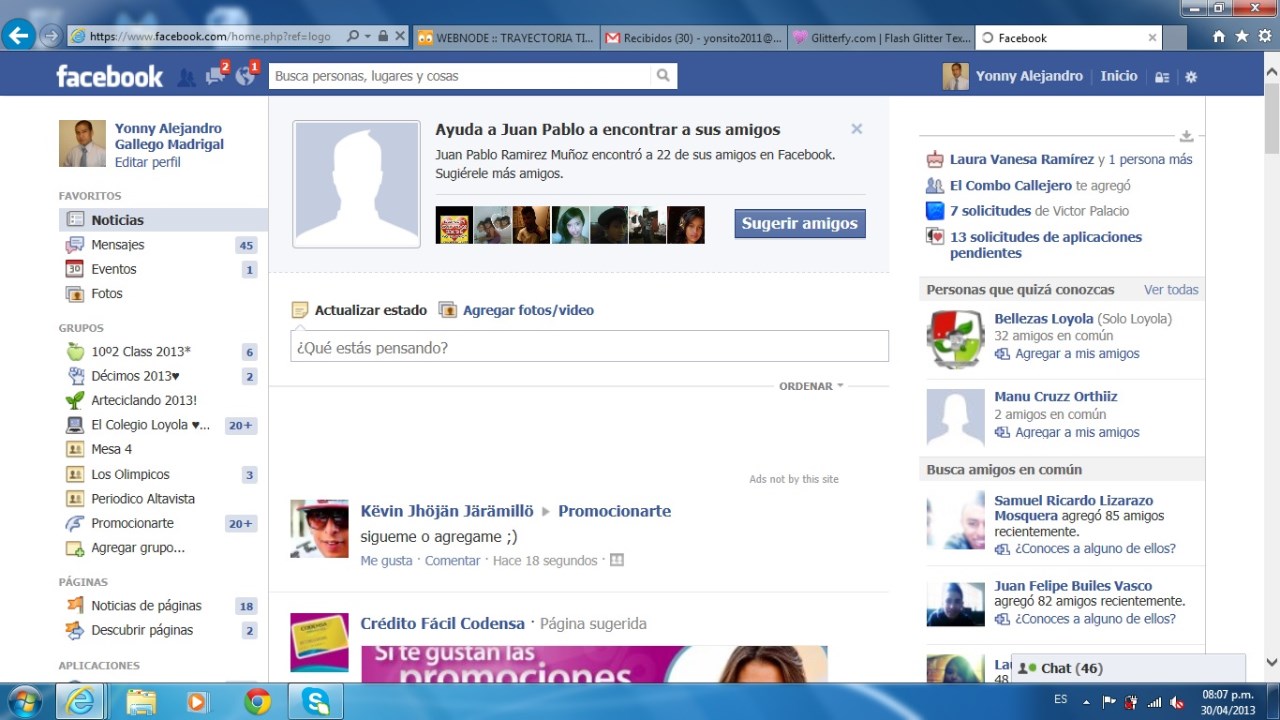The height and width of the screenshot is (720, 1280).
Task: Switch to WEBNODE browser tab
Action: pyautogui.click(x=506, y=38)
